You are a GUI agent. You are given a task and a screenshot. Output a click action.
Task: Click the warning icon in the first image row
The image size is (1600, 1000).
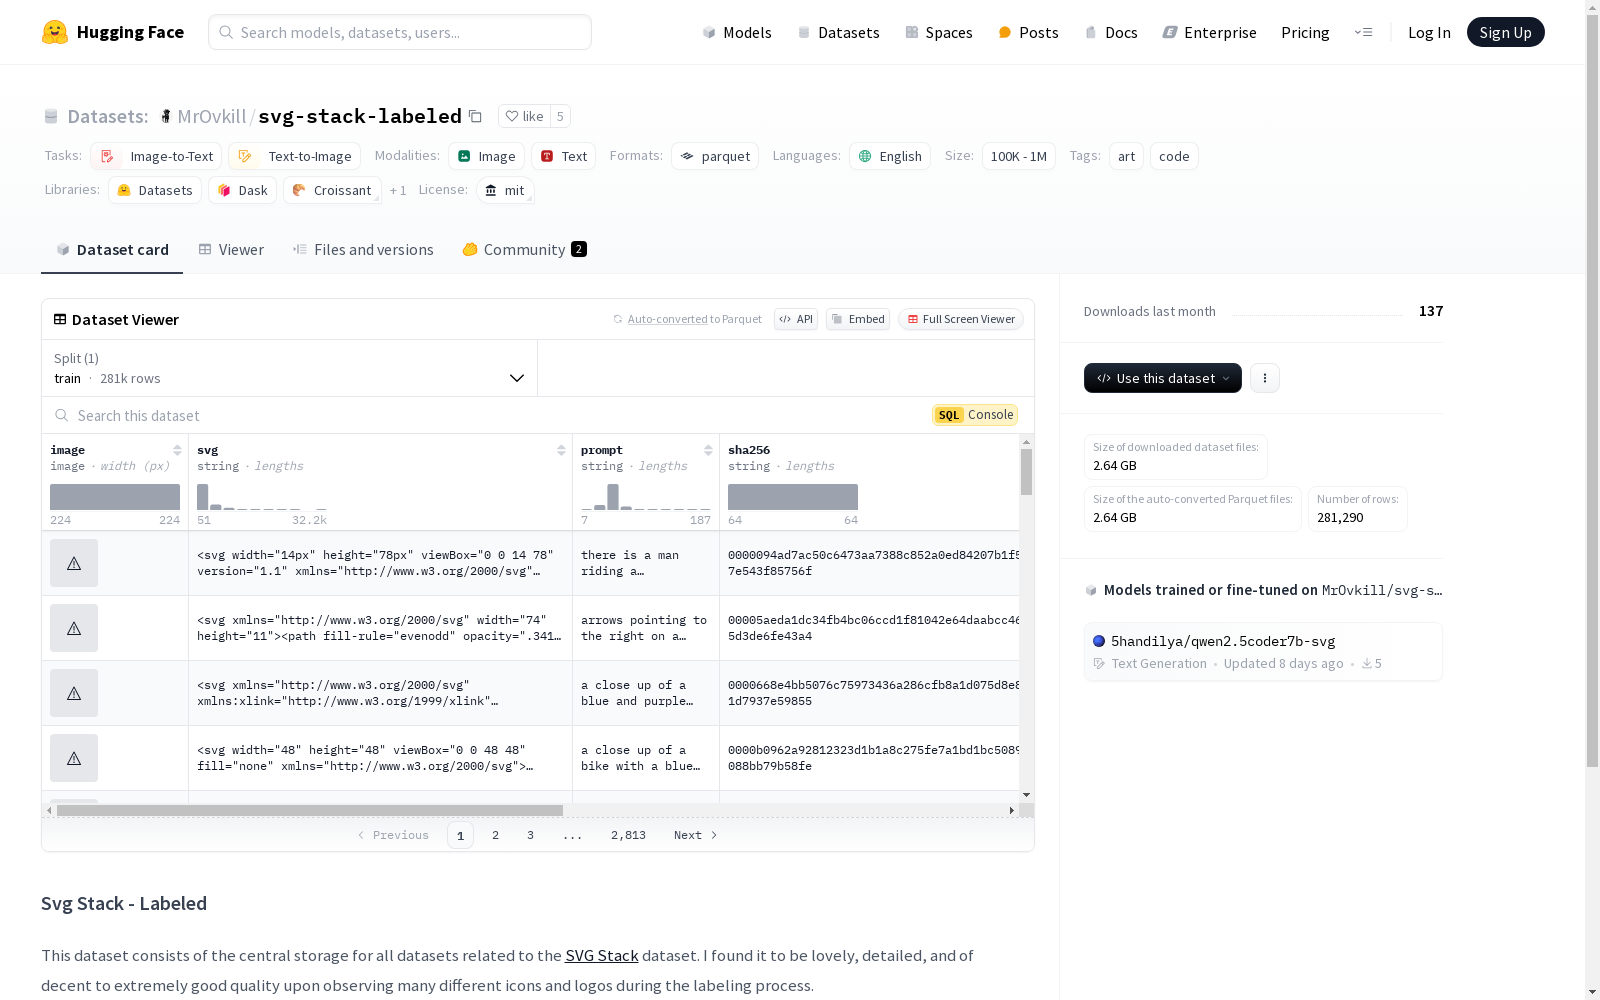coord(74,563)
